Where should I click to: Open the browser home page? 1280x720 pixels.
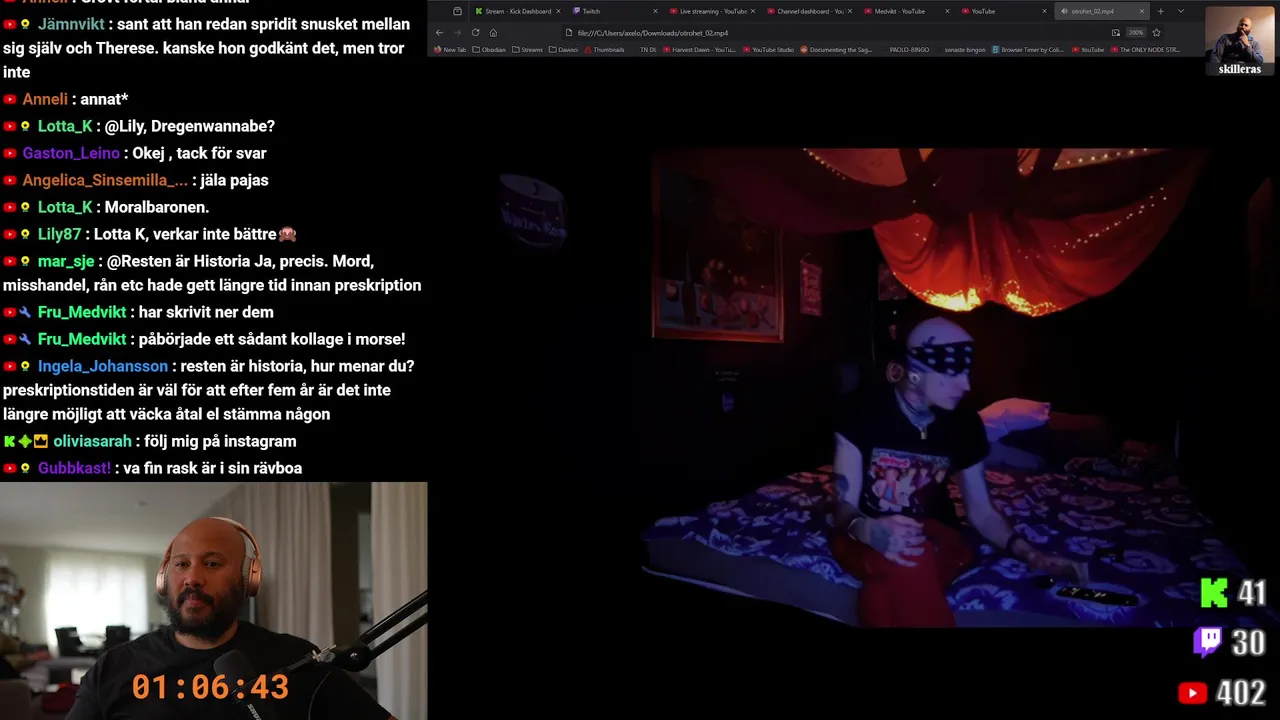pos(493,33)
